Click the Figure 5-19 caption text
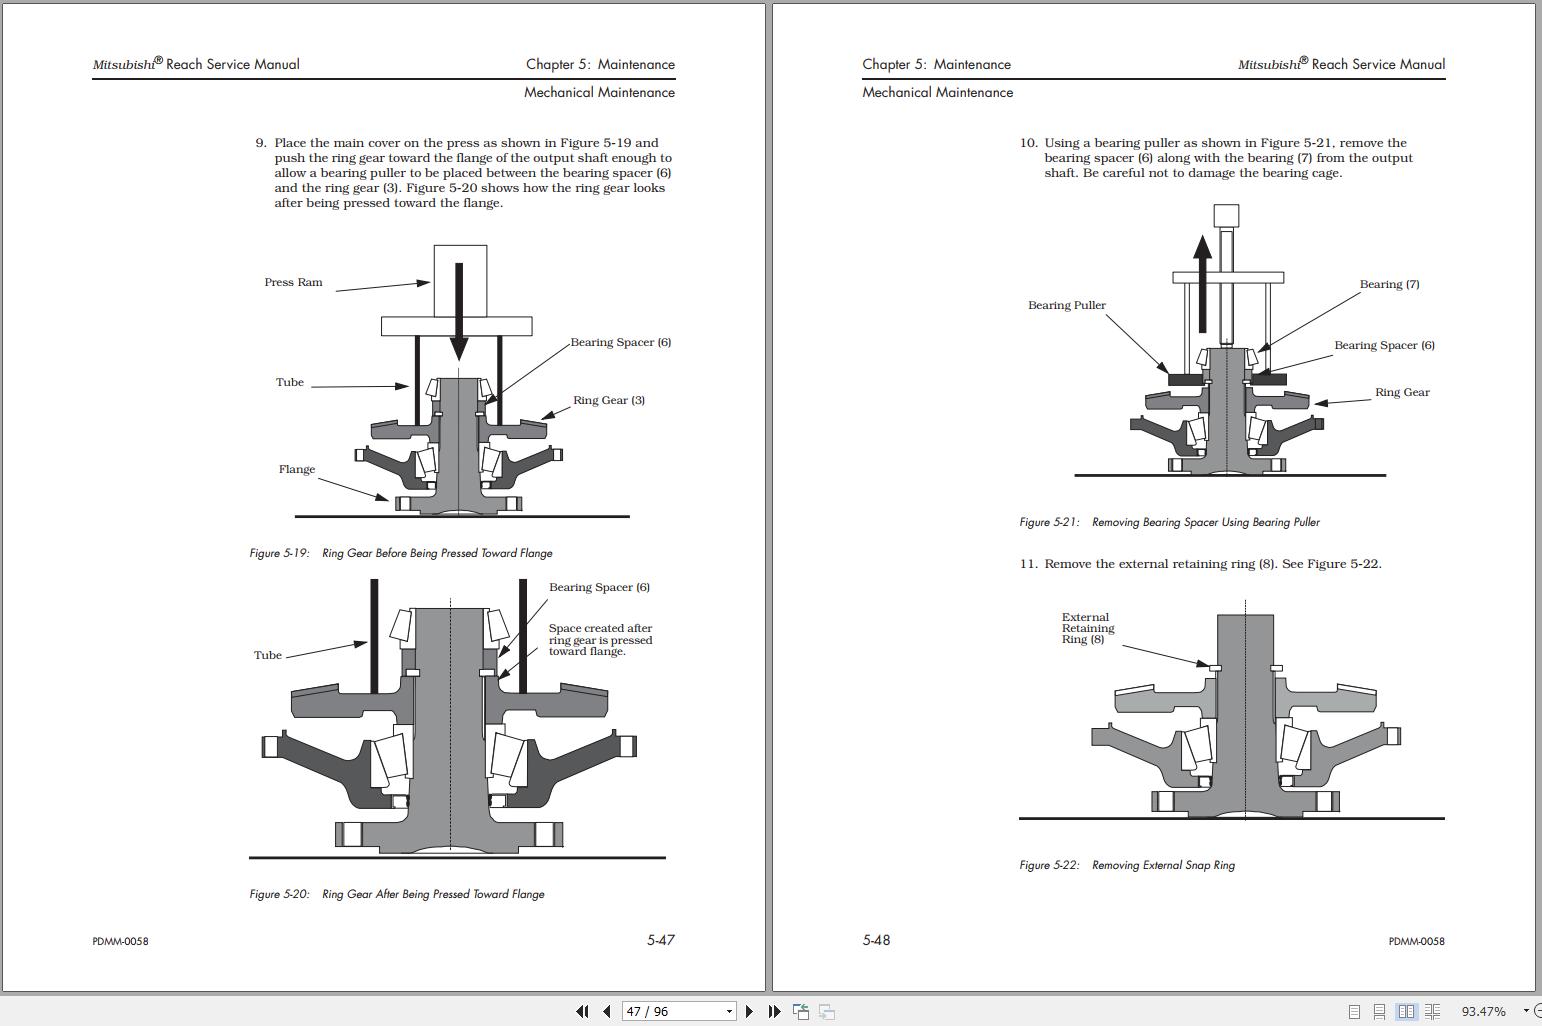Image resolution: width=1542 pixels, height=1026 pixels. (401, 553)
